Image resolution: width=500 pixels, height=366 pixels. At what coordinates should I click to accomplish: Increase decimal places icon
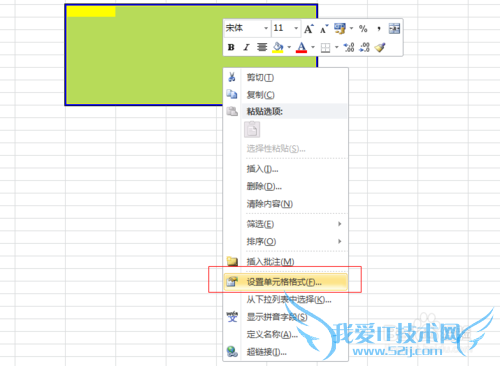click(x=349, y=47)
